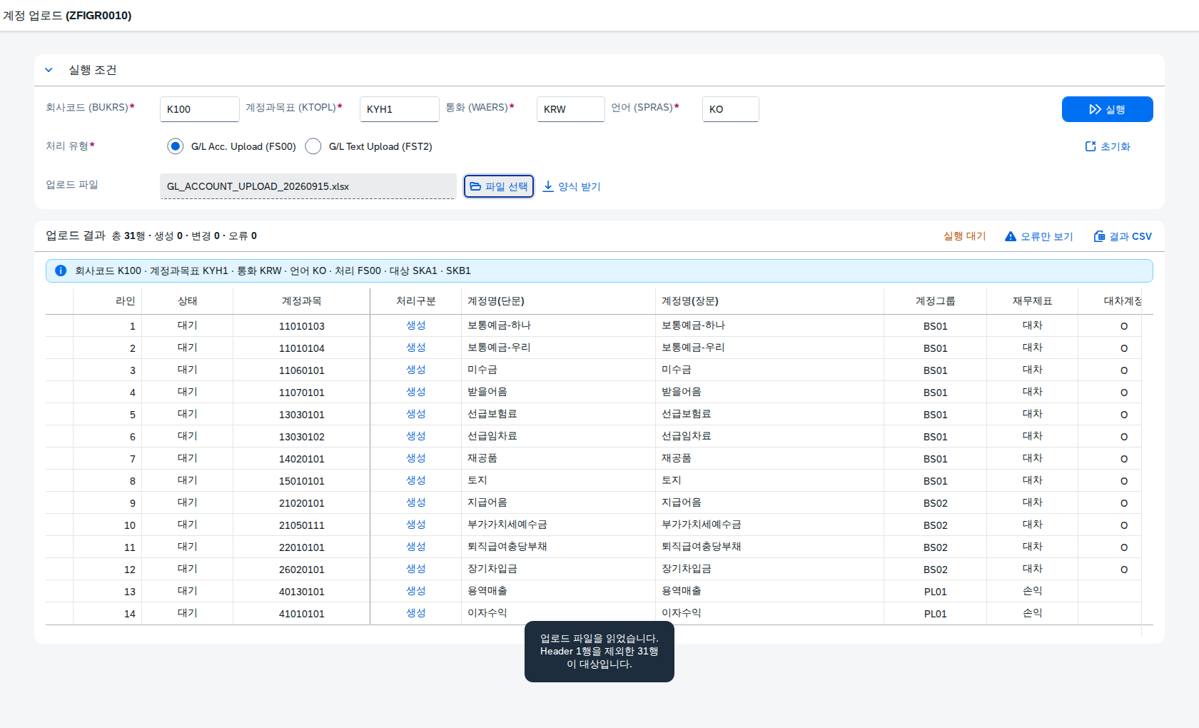Click the 상태 column header

pyautogui.click(x=187, y=301)
